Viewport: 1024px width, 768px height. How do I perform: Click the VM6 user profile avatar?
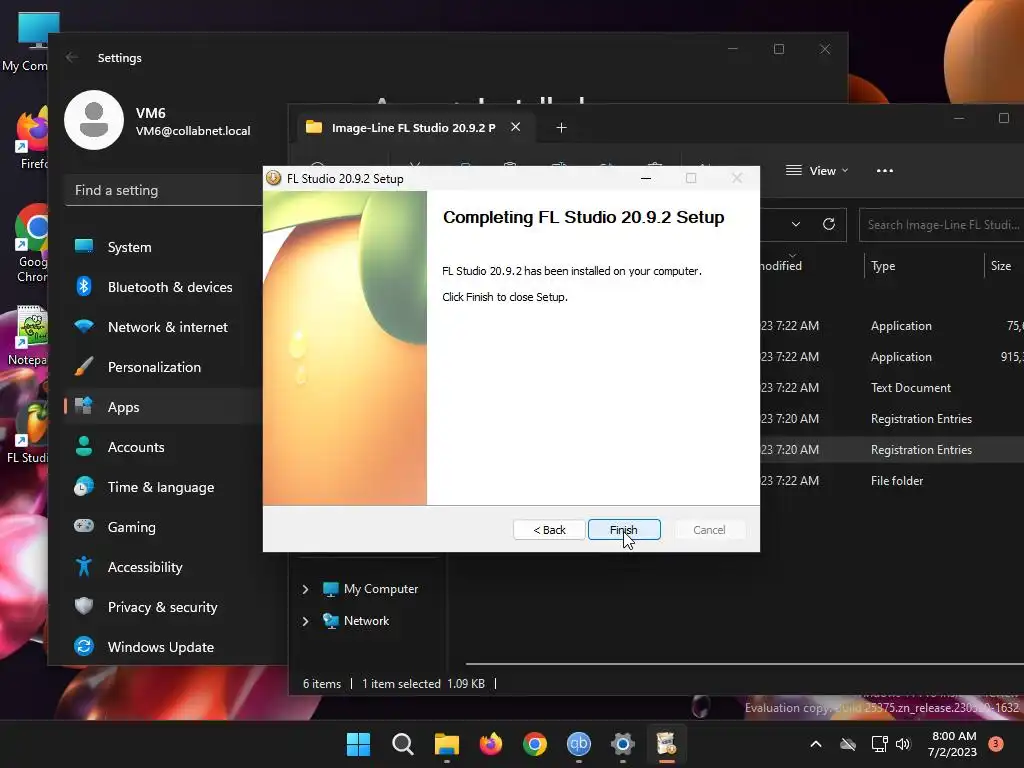[x=94, y=120]
